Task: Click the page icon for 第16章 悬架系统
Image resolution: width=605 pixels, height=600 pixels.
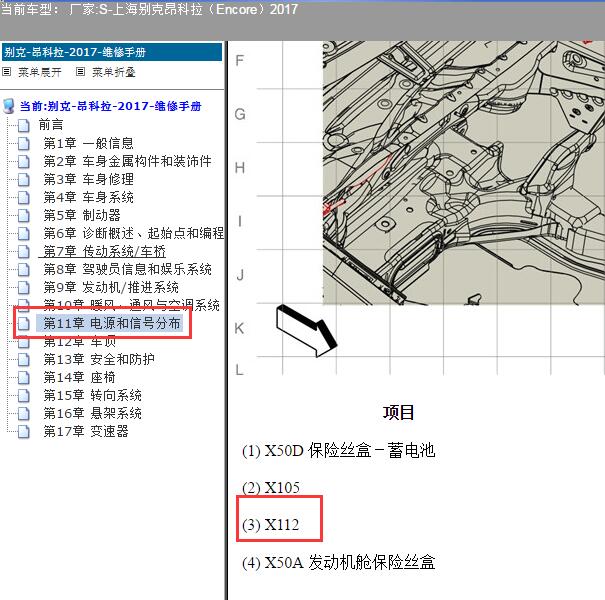Action: 24,414
